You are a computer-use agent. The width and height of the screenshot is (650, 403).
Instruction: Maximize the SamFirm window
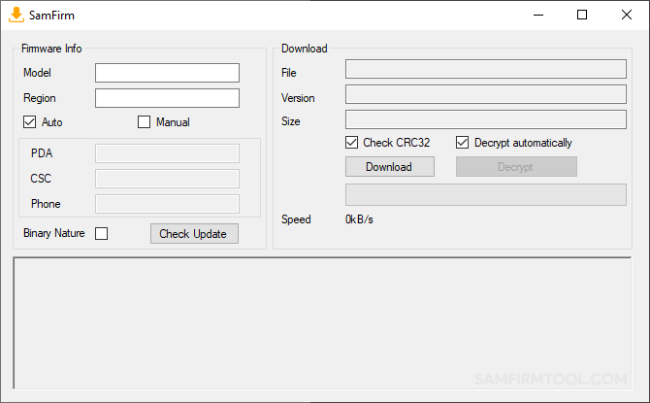[x=582, y=15]
